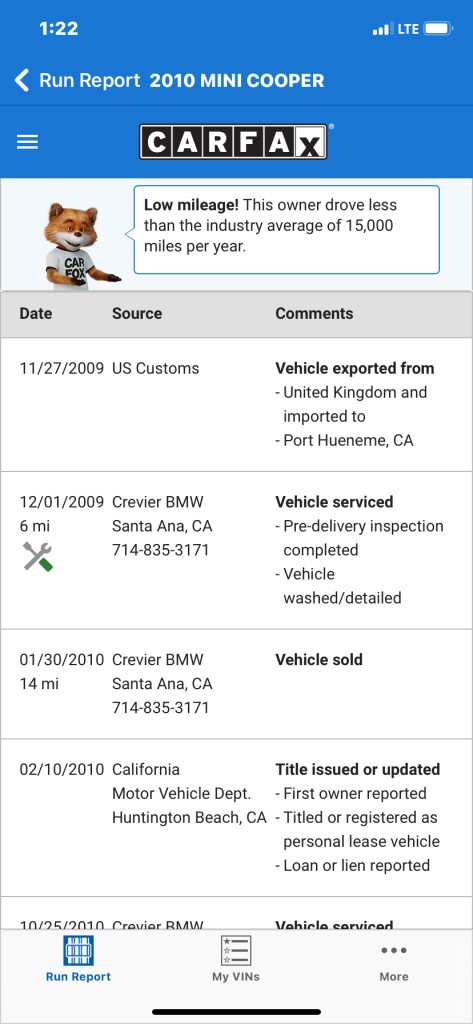
Task: Tap the My VINs list icon
Action: [236, 950]
